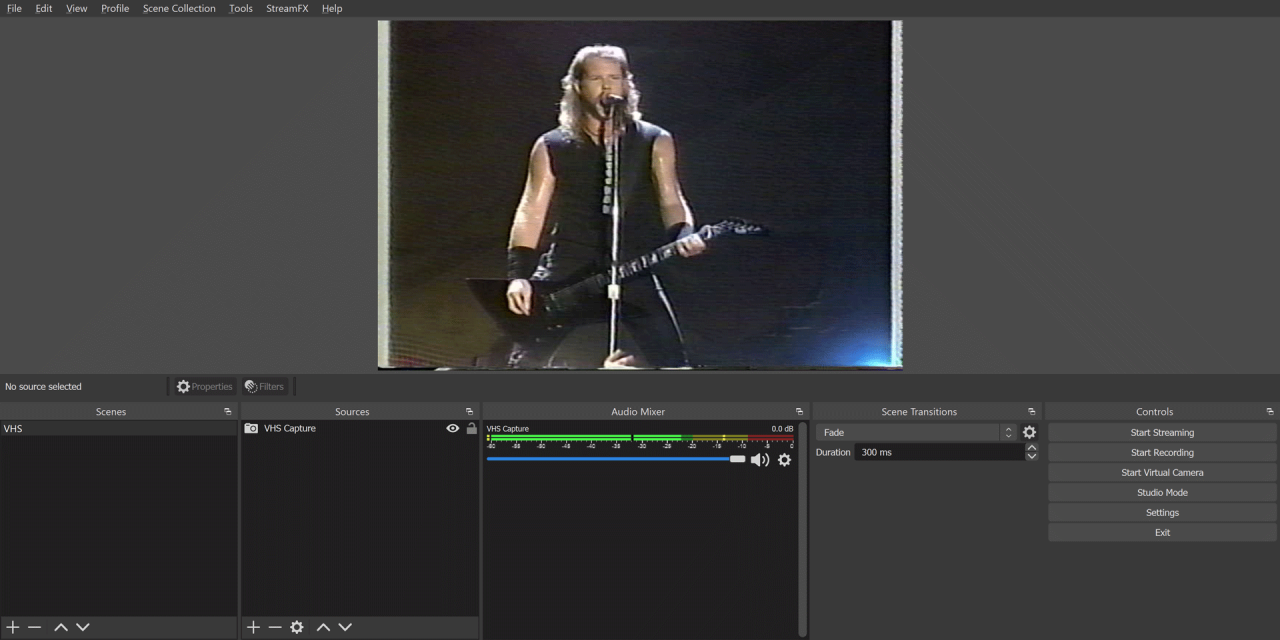Unlock the VHS Capture source
The height and width of the screenshot is (640, 1280).
[471, 428]
